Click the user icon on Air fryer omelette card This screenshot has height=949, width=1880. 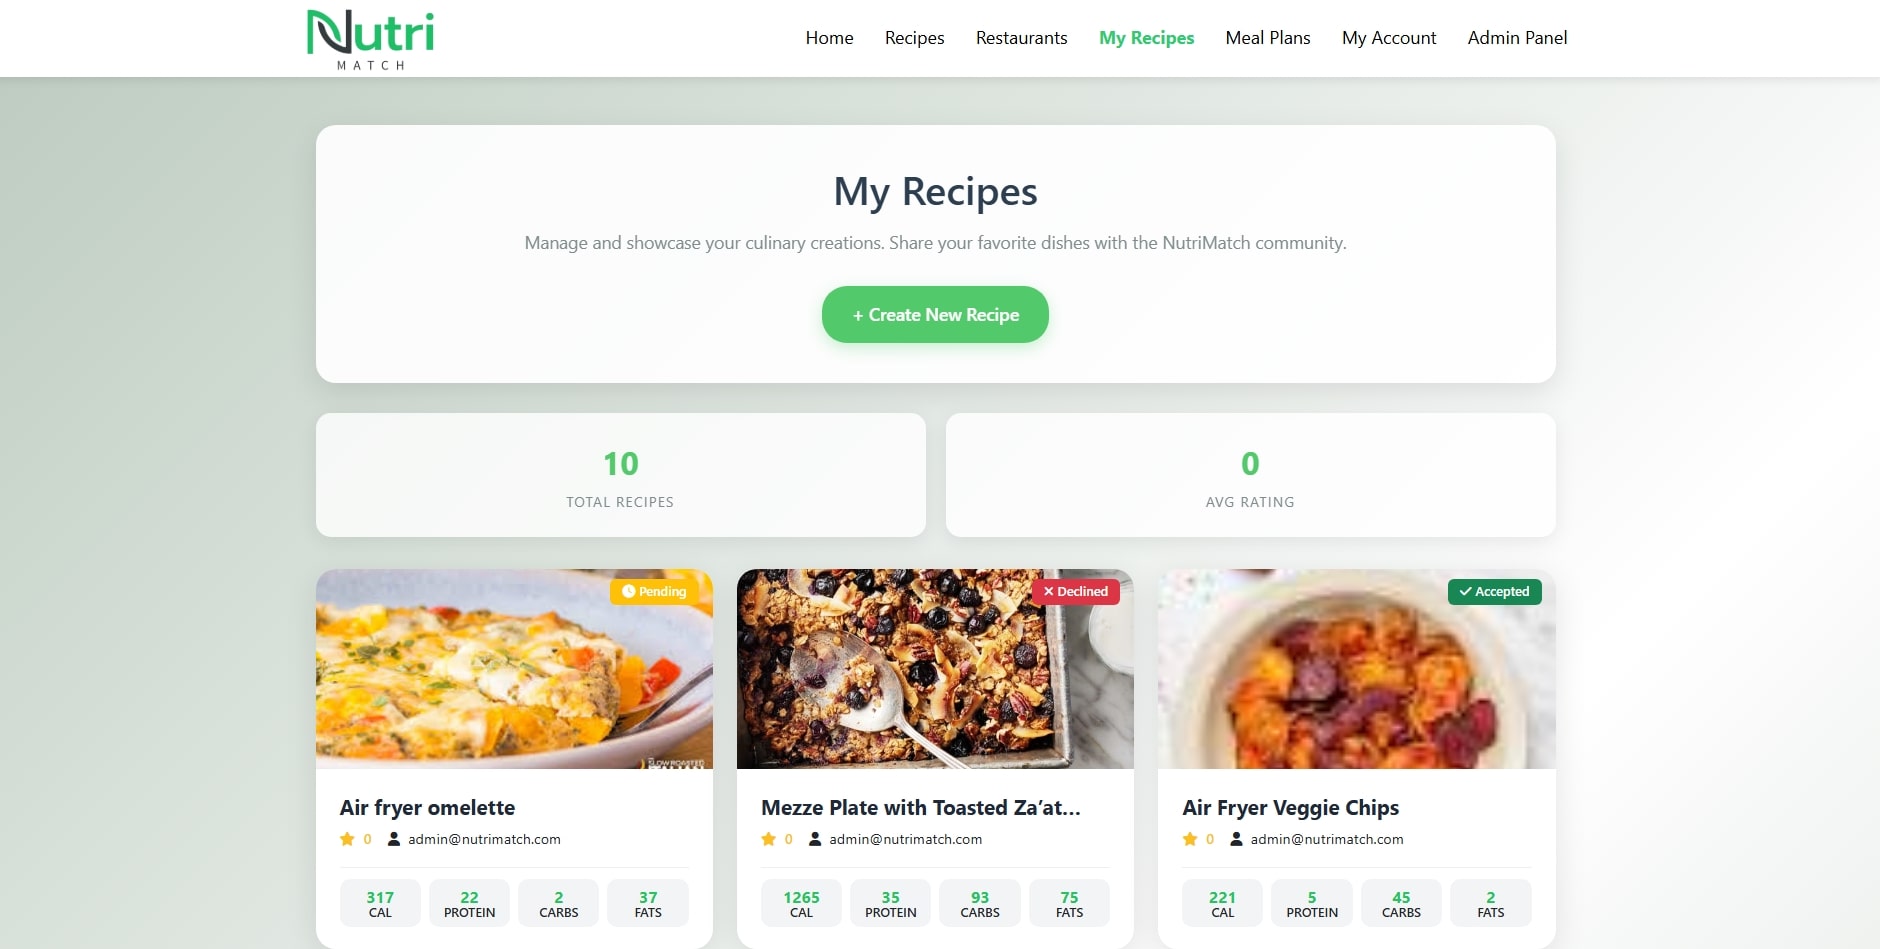[x=394, y=839]
